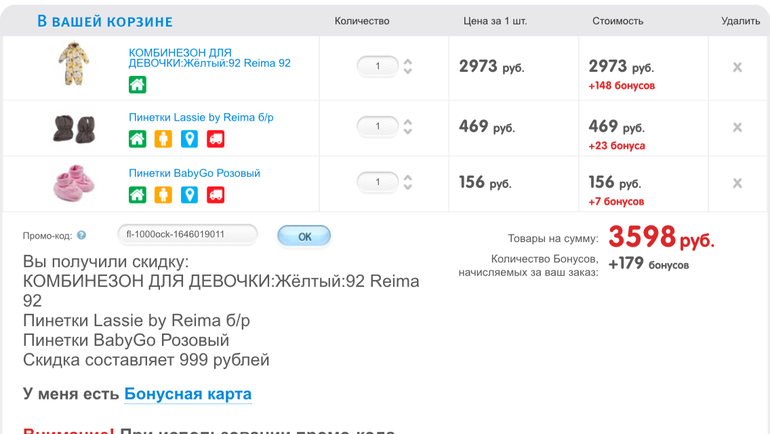Increase quantity of Комбинезон item
The width and height of the screenshot is (770, 434).
pyautogui.click(x=408, y=62)
